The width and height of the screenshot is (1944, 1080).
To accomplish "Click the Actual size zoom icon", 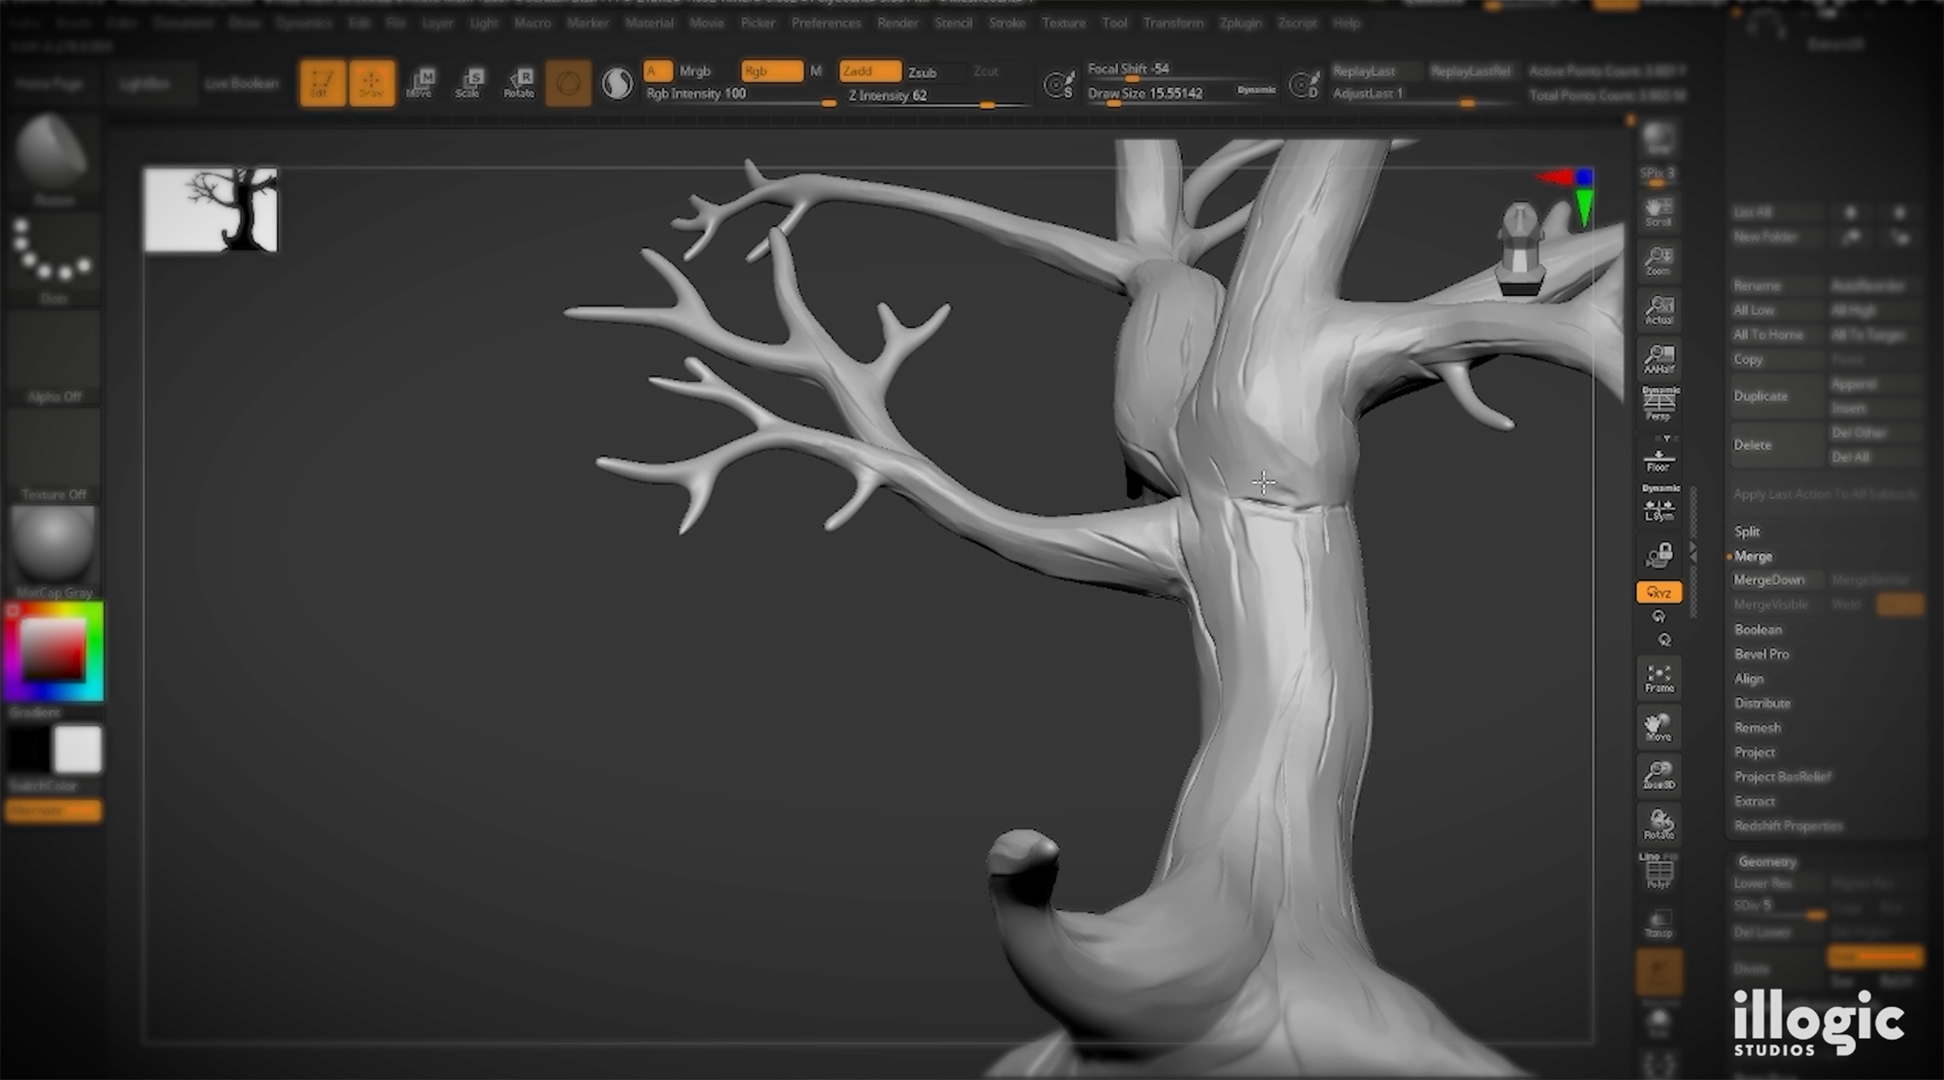I will [x=1658, y=309].
